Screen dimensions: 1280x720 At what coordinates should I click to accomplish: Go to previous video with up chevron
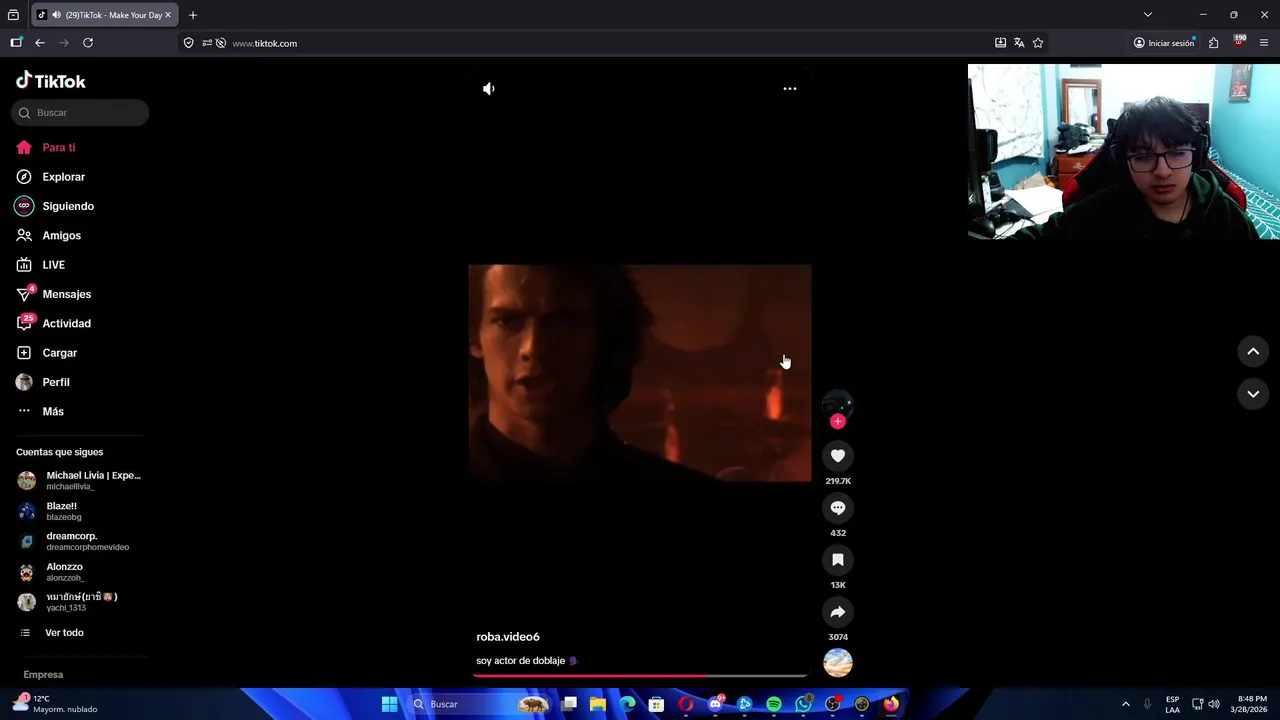1253,352
